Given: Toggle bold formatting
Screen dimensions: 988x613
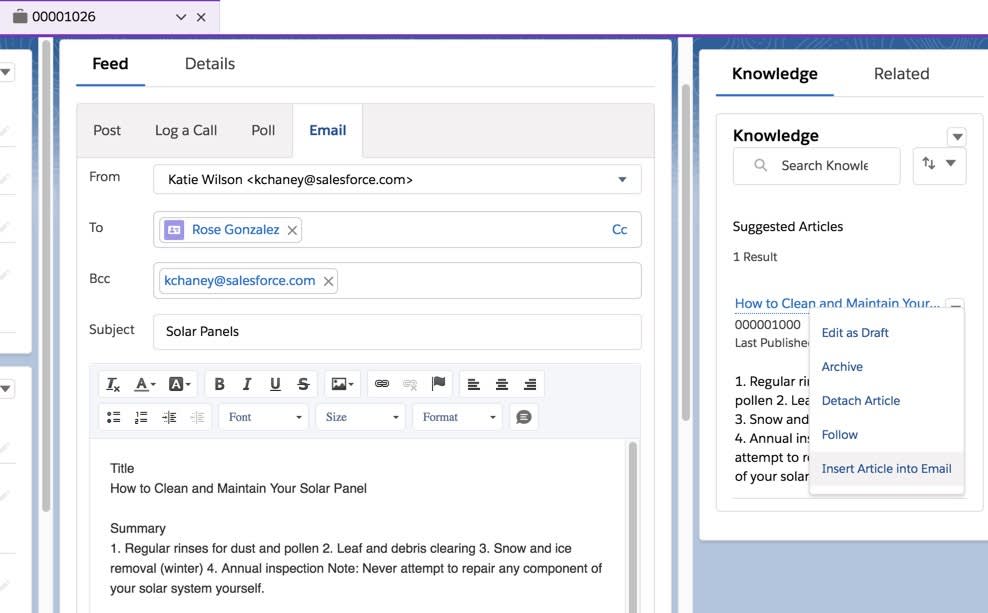Looking at the screenshot, I should tap(219, 384).
